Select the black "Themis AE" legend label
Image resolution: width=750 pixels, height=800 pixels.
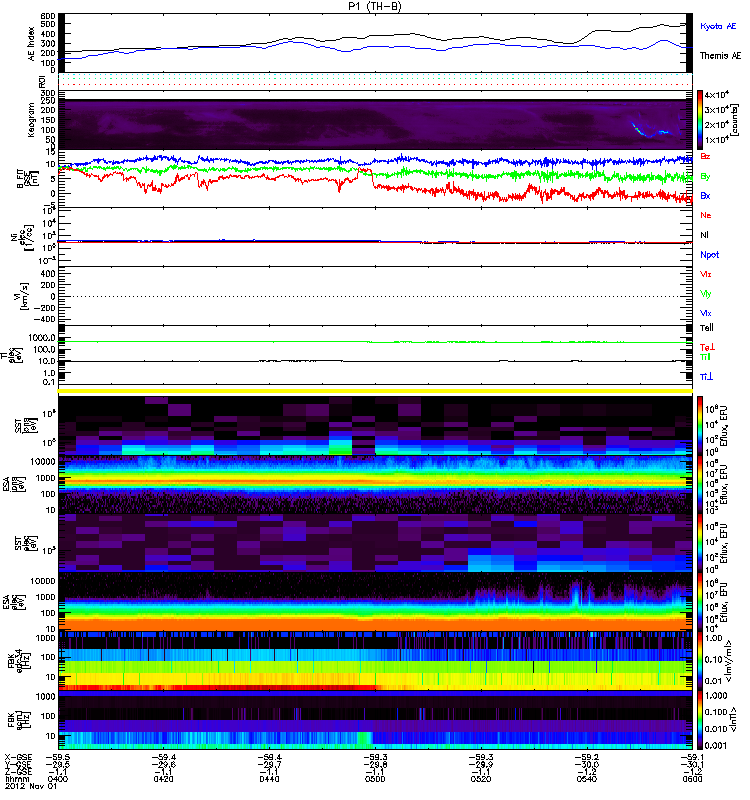click(x=720, y=56)
